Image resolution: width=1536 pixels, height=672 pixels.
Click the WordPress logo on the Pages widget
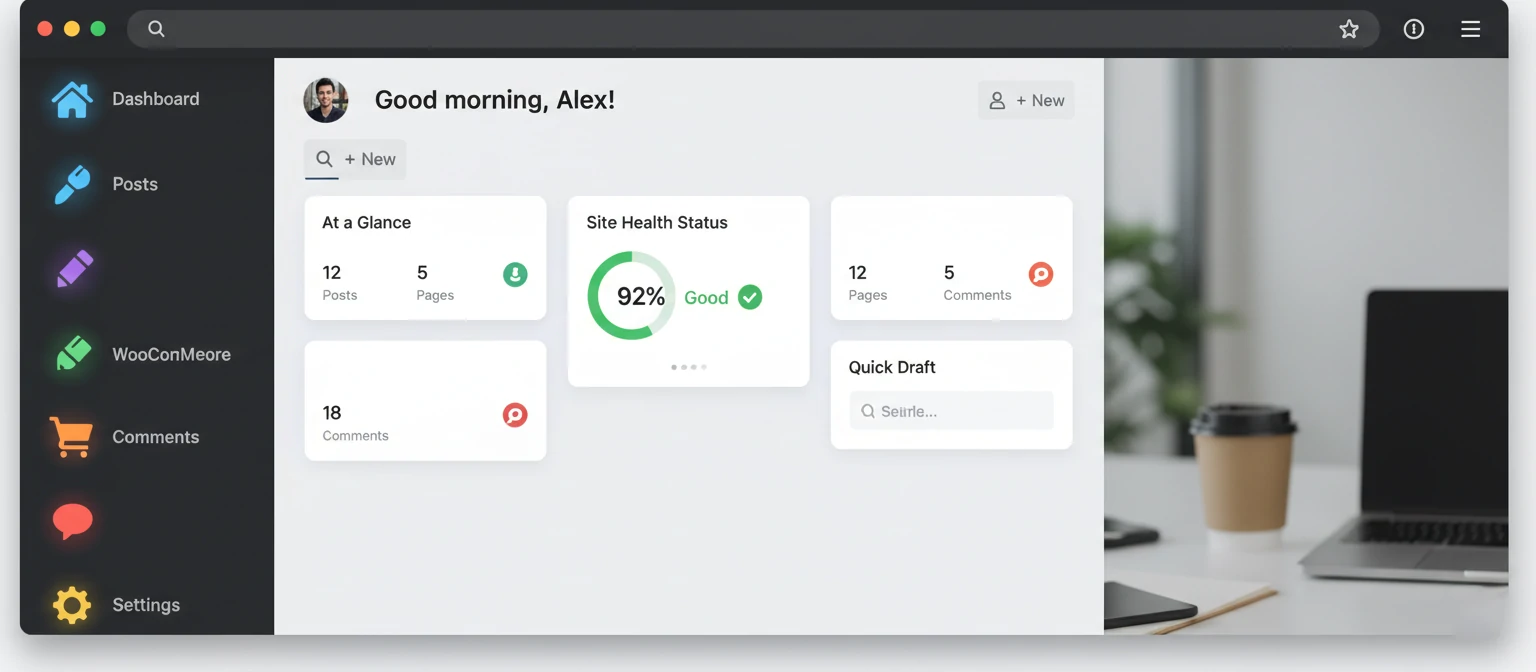tap(1041, 273)
